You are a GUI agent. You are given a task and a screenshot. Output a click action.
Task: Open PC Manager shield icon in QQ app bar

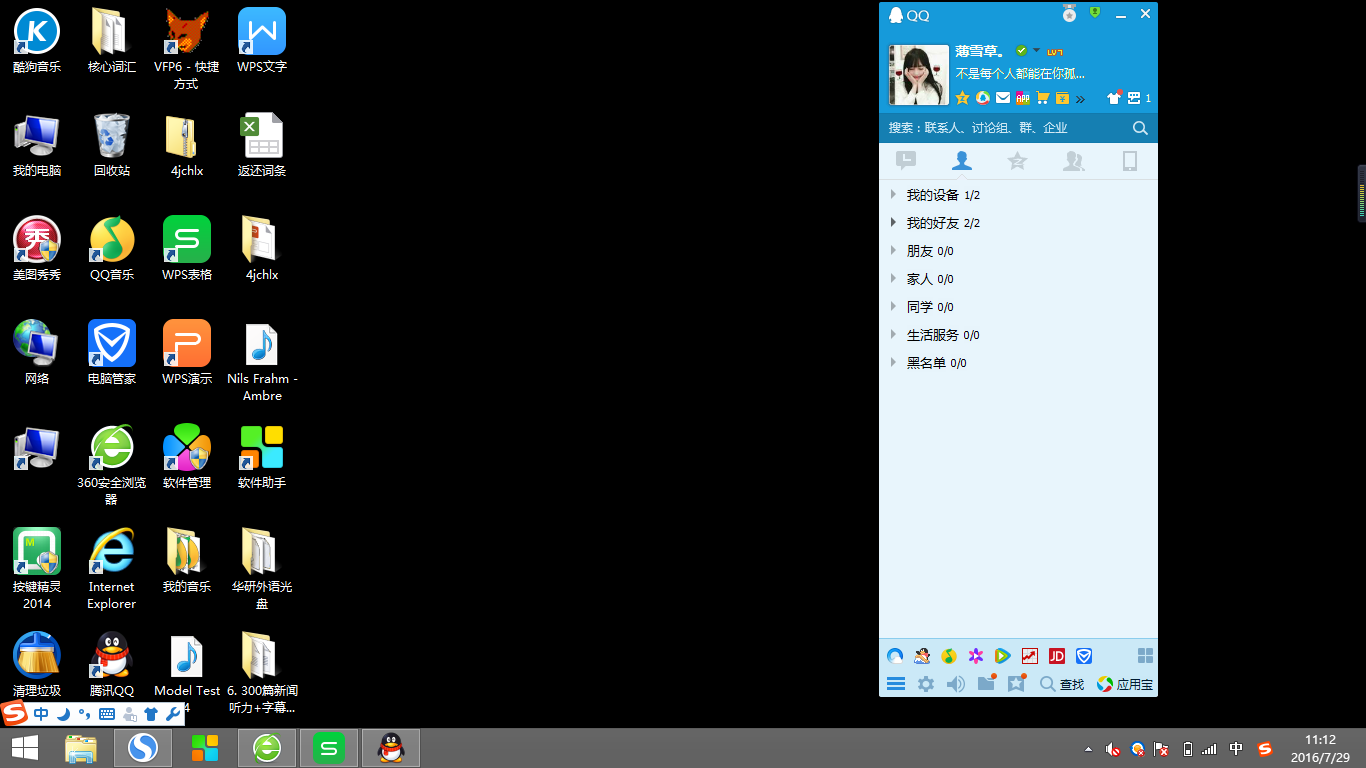[1084, 656]
